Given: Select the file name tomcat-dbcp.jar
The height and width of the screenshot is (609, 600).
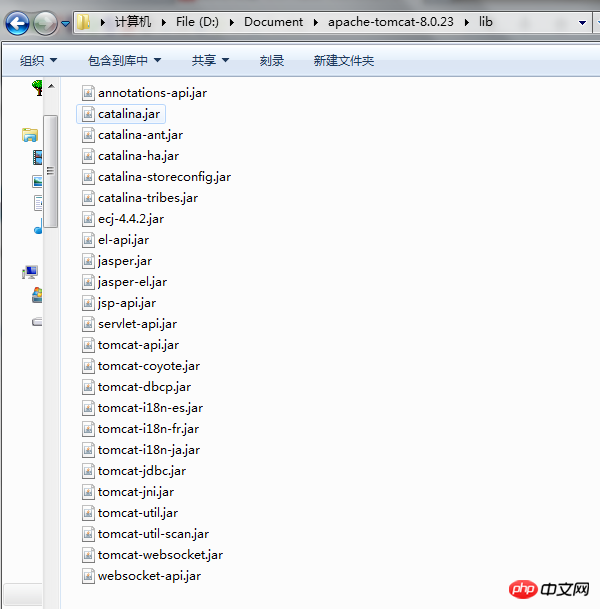Looking at the screenshot, I should tap(144, 387).
